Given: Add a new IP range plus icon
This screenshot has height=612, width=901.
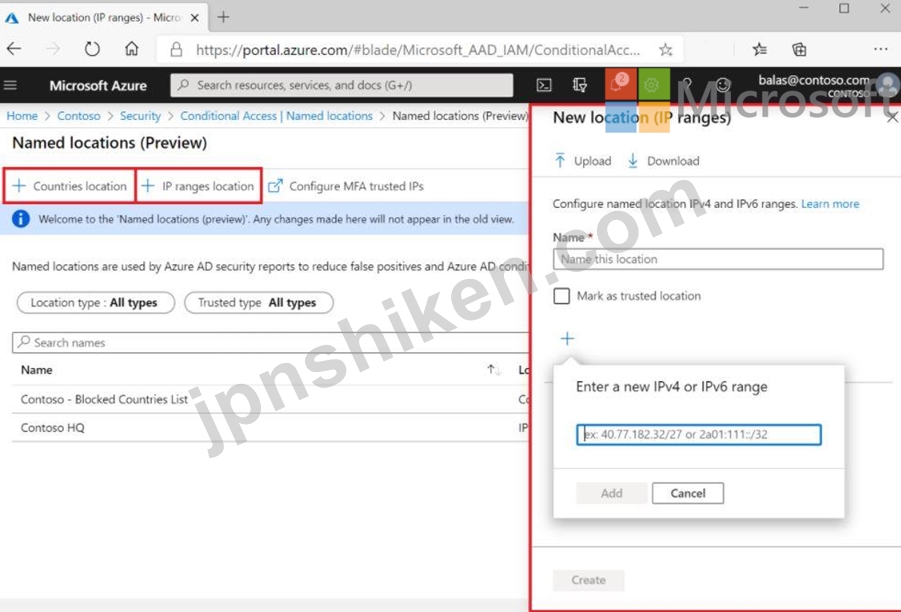Looking at the screenshot, I should click(567, 338).
